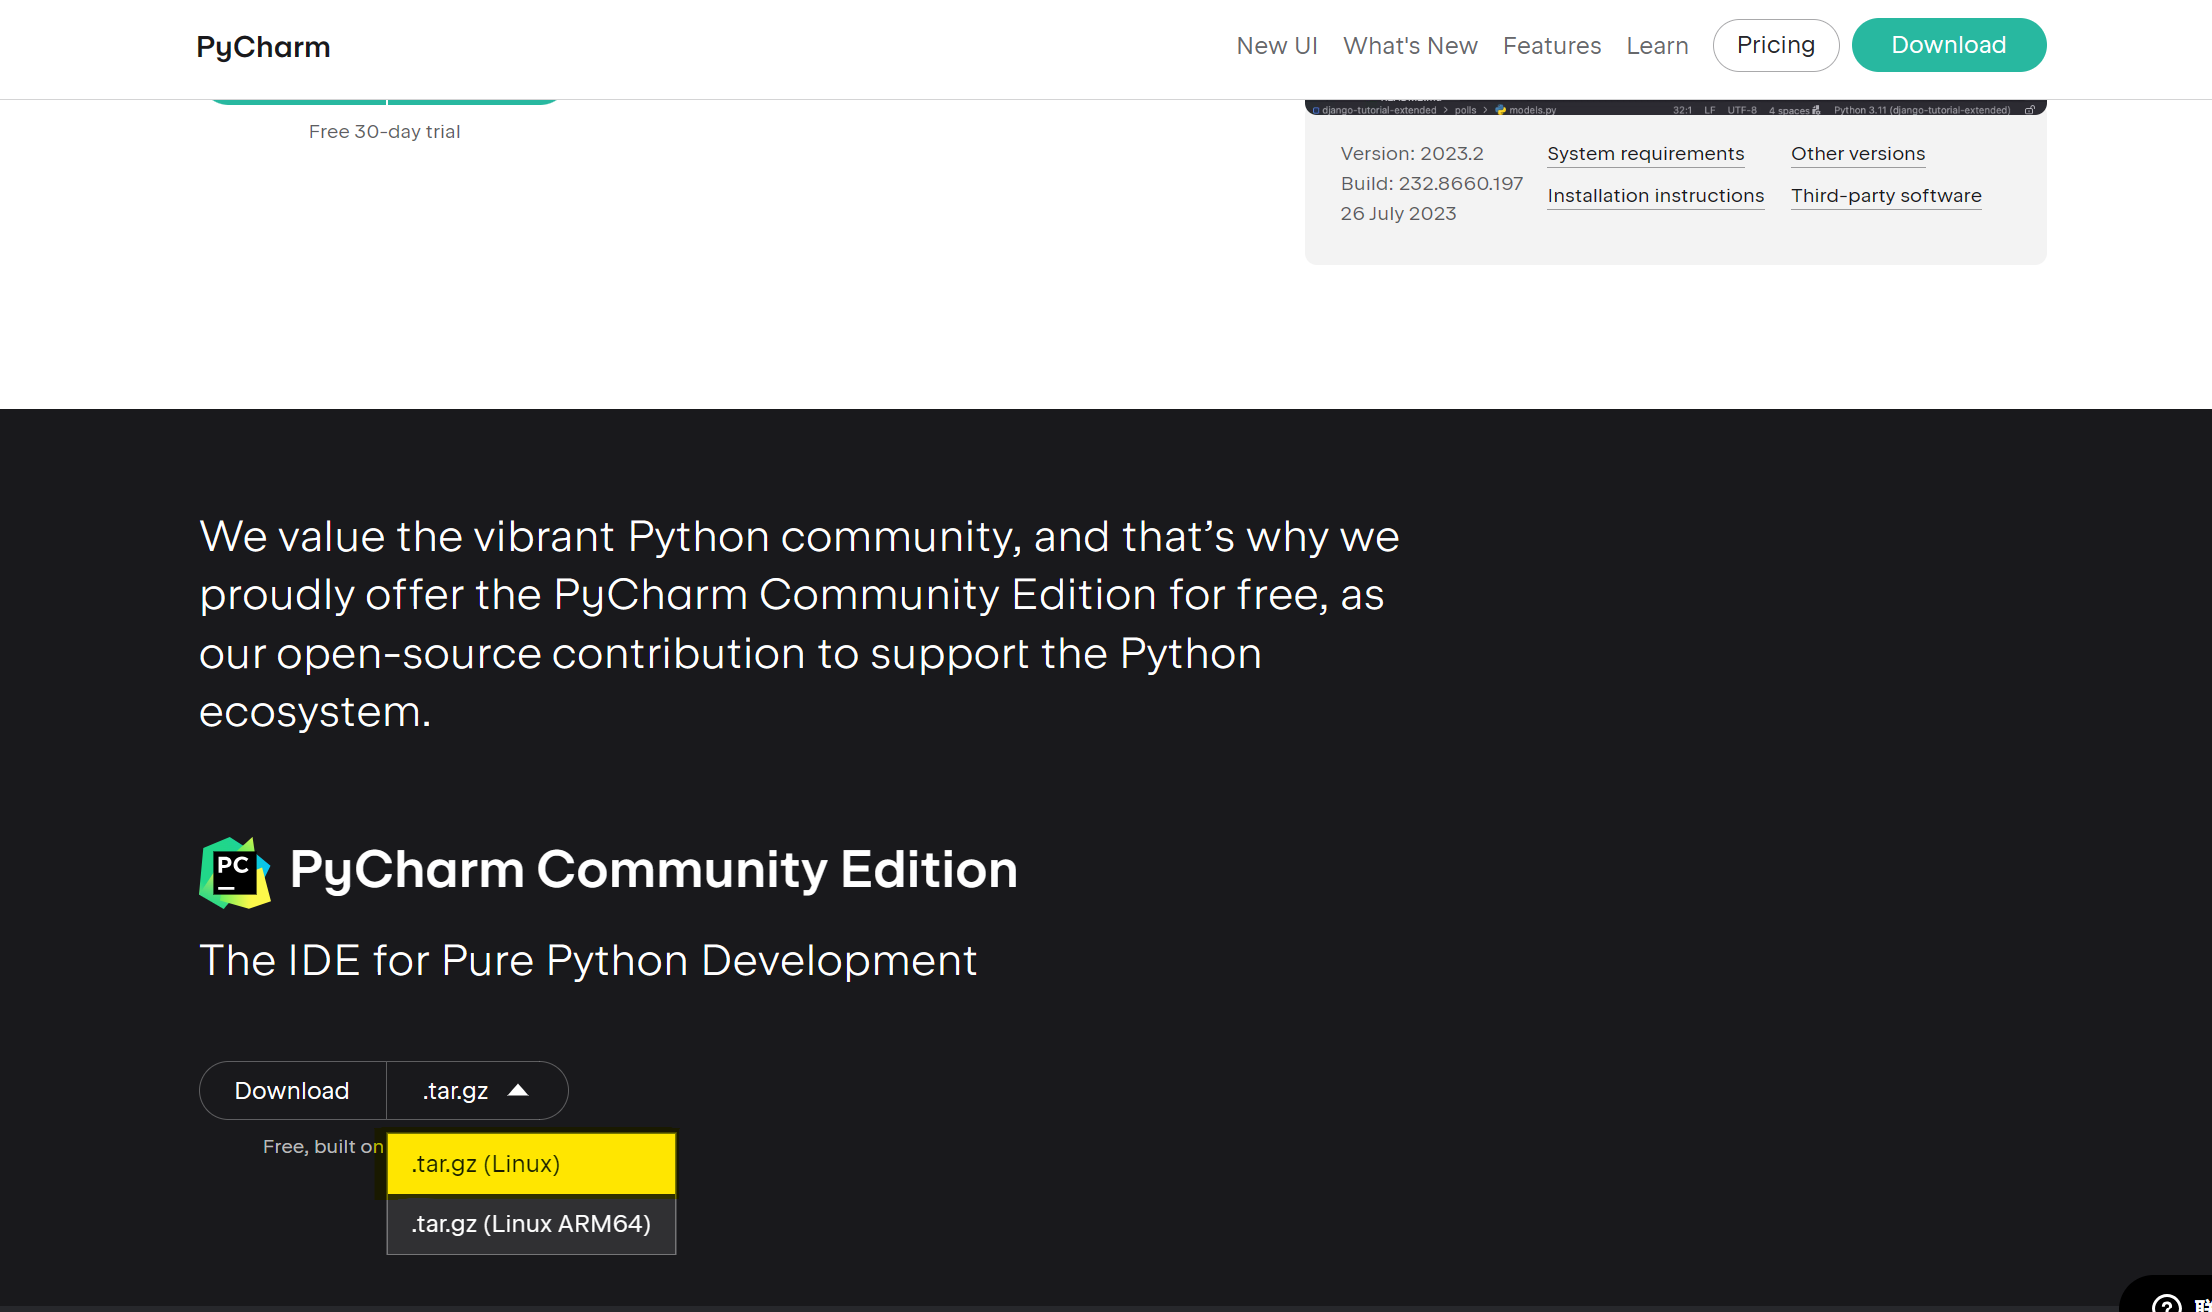Open the Installation instructions link
This screenshot has height=1312, width=2212.
1655,195
